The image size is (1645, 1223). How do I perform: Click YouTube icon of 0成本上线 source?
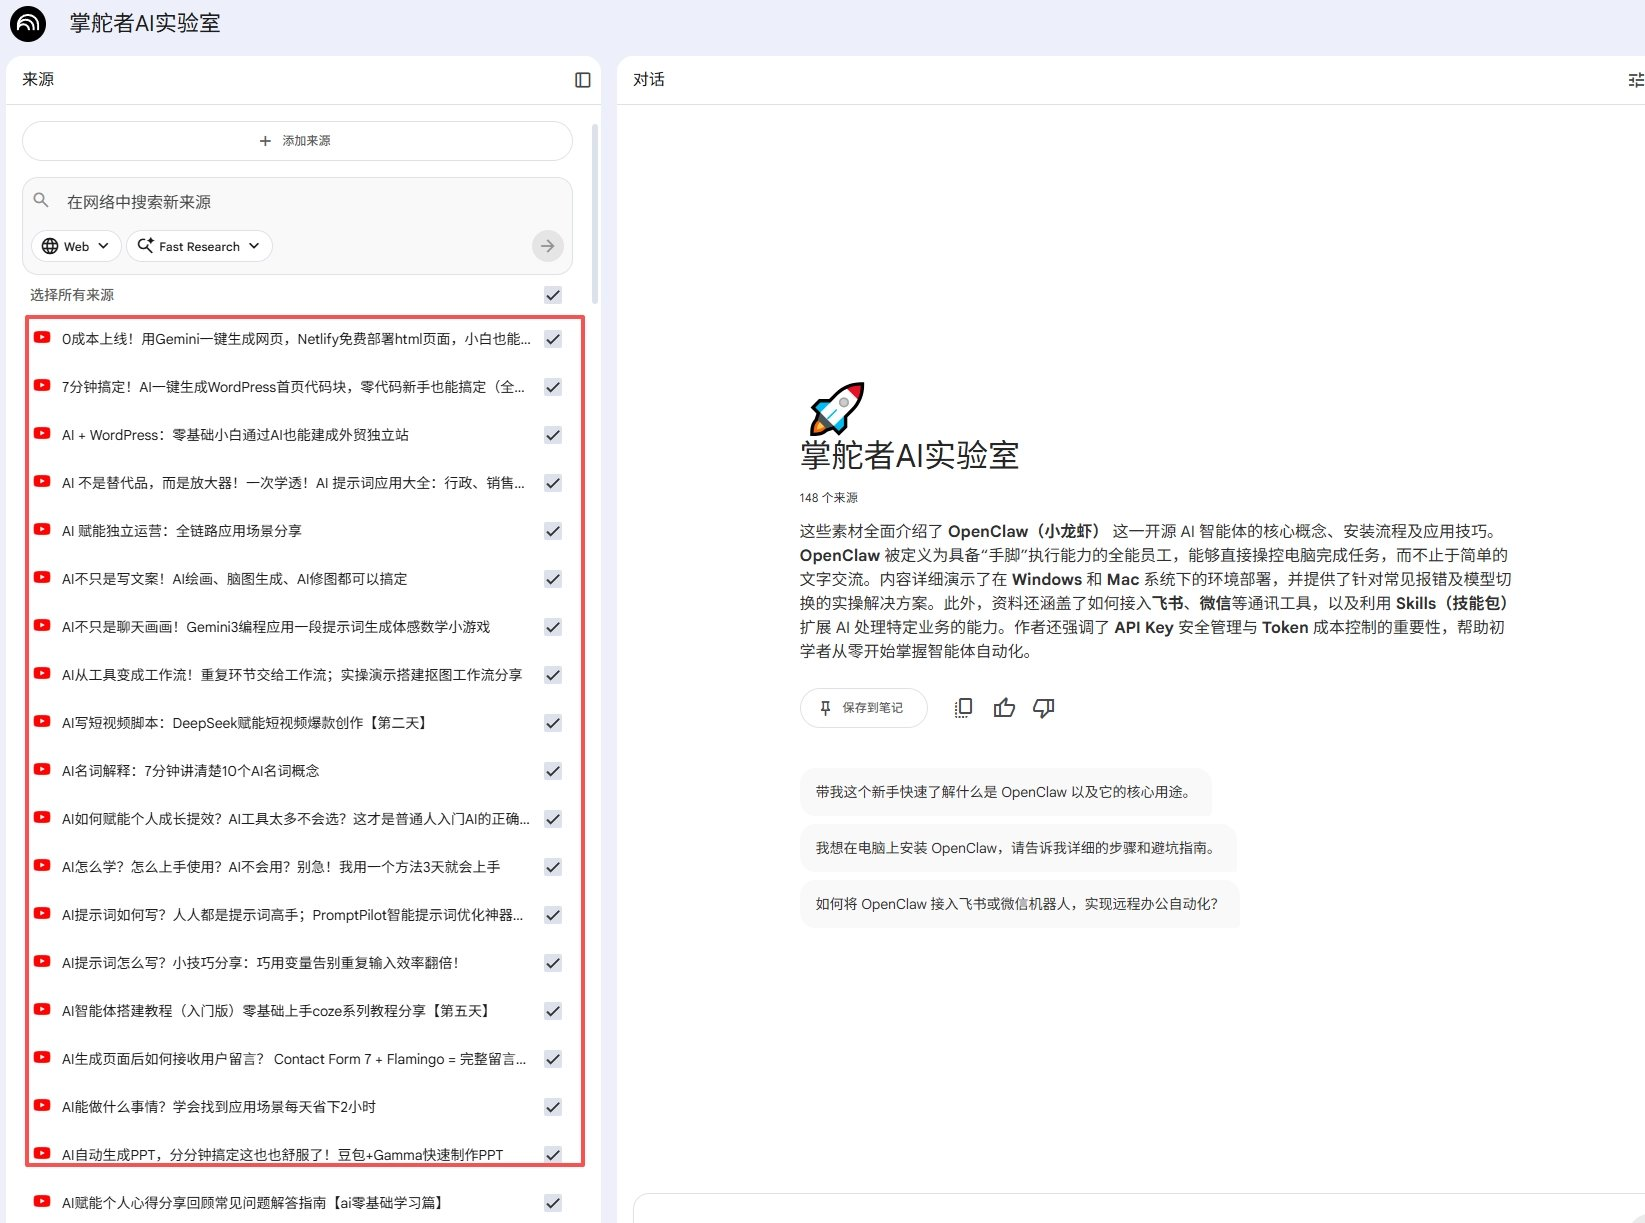click(42, 338)
